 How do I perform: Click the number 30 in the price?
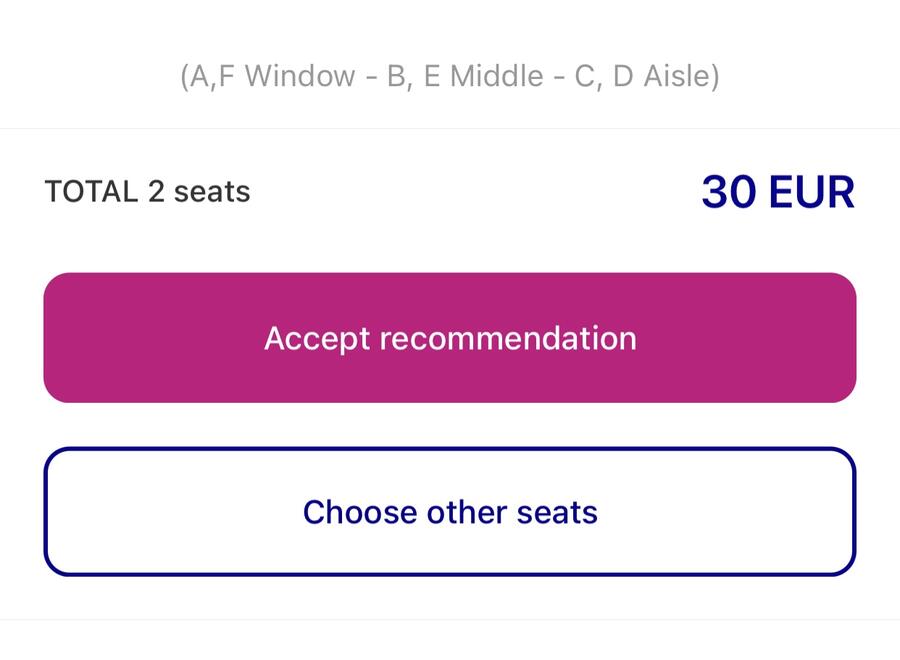729,192
